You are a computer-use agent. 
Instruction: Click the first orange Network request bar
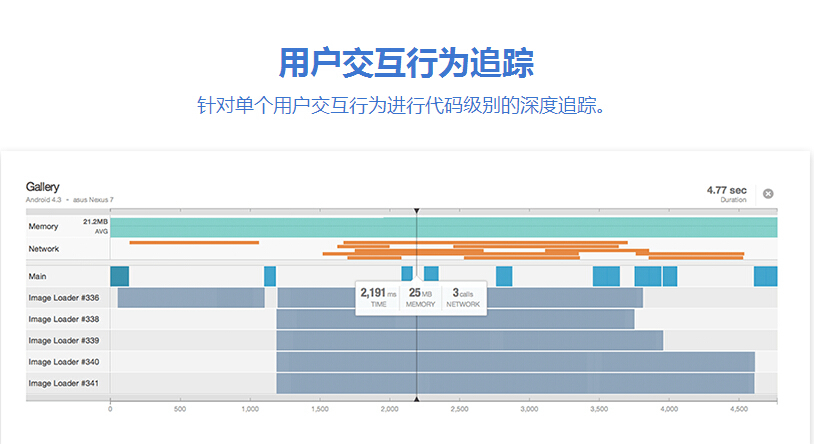194,243
